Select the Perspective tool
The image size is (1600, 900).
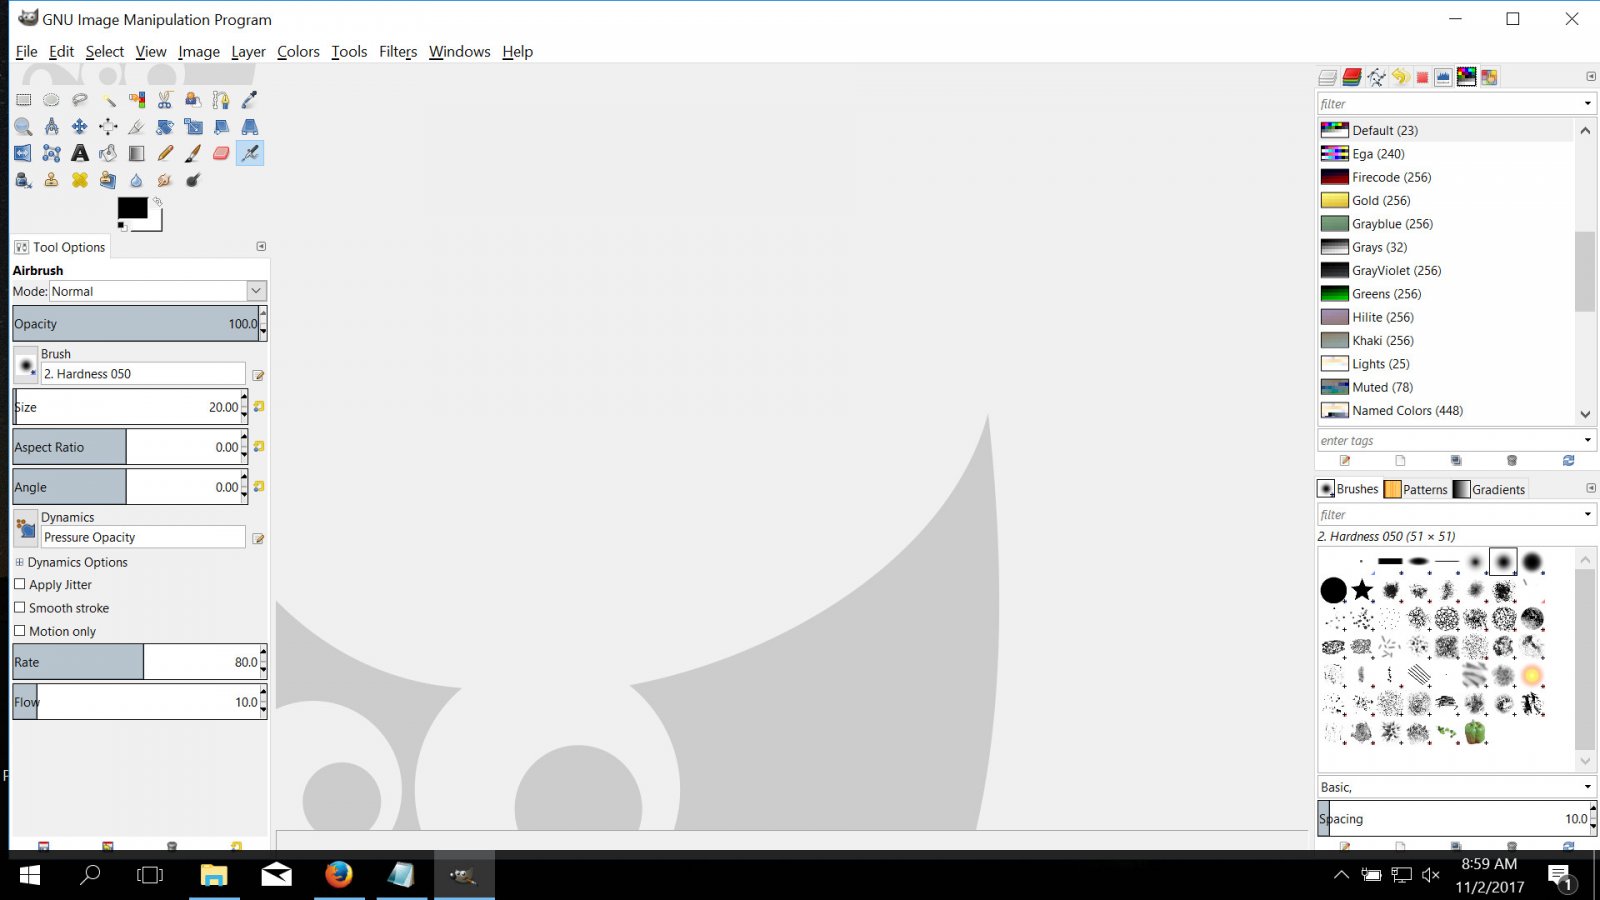click(250, 127)
